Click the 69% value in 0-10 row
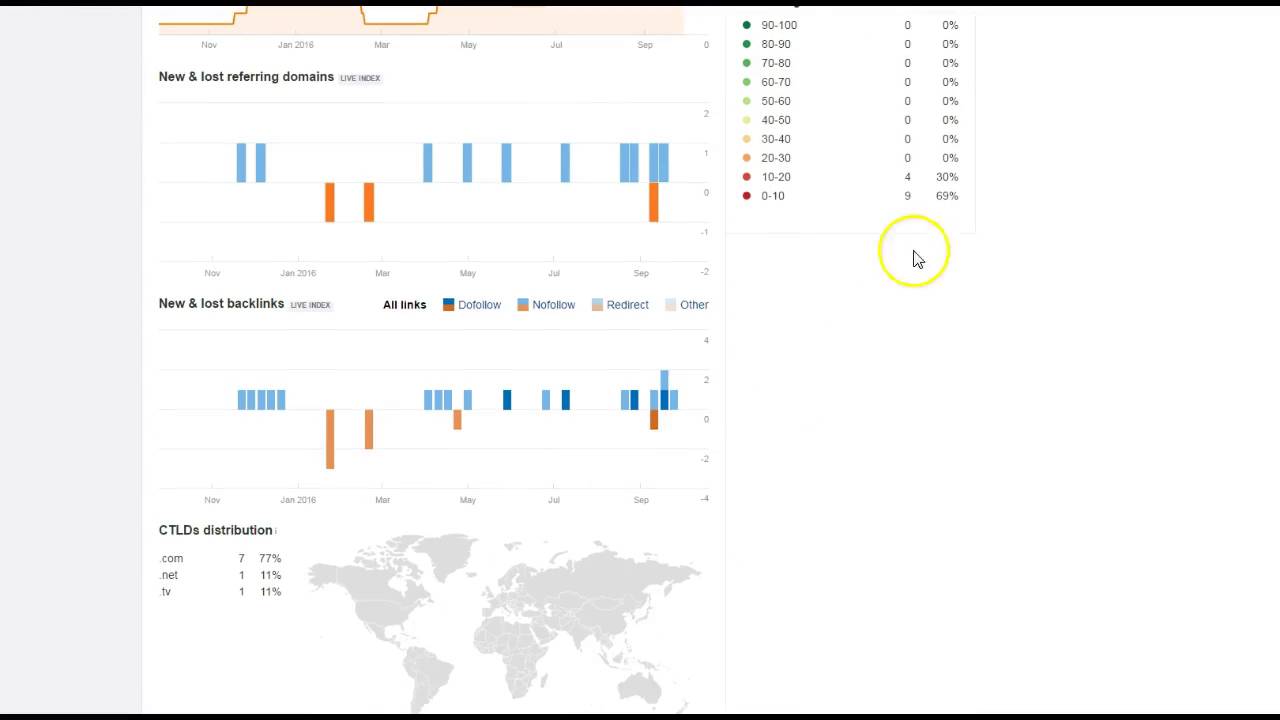 pos(946,196)
